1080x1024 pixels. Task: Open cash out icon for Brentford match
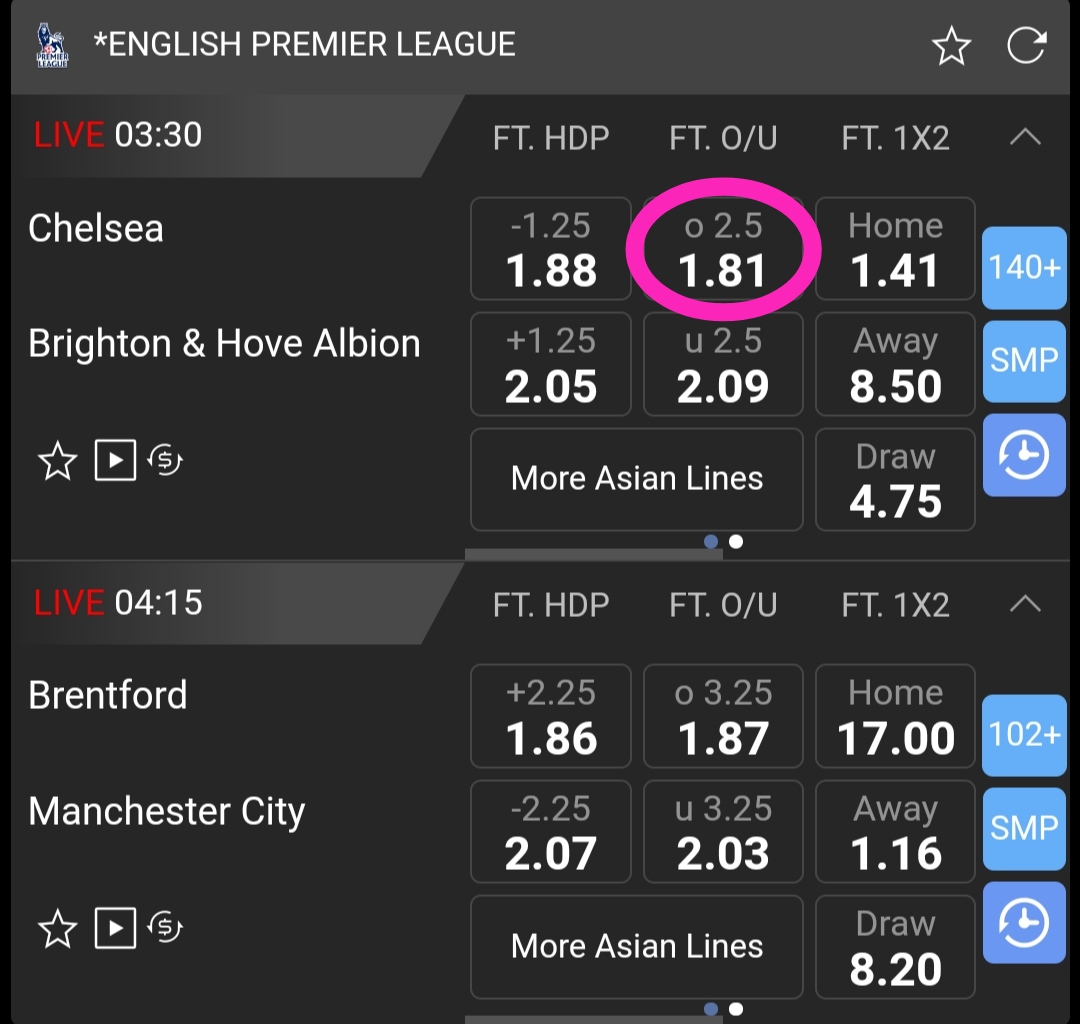(165, 929)
